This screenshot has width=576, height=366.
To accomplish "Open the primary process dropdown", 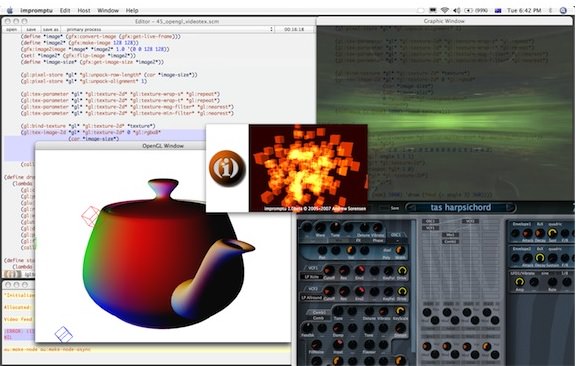I will point(168,29).
